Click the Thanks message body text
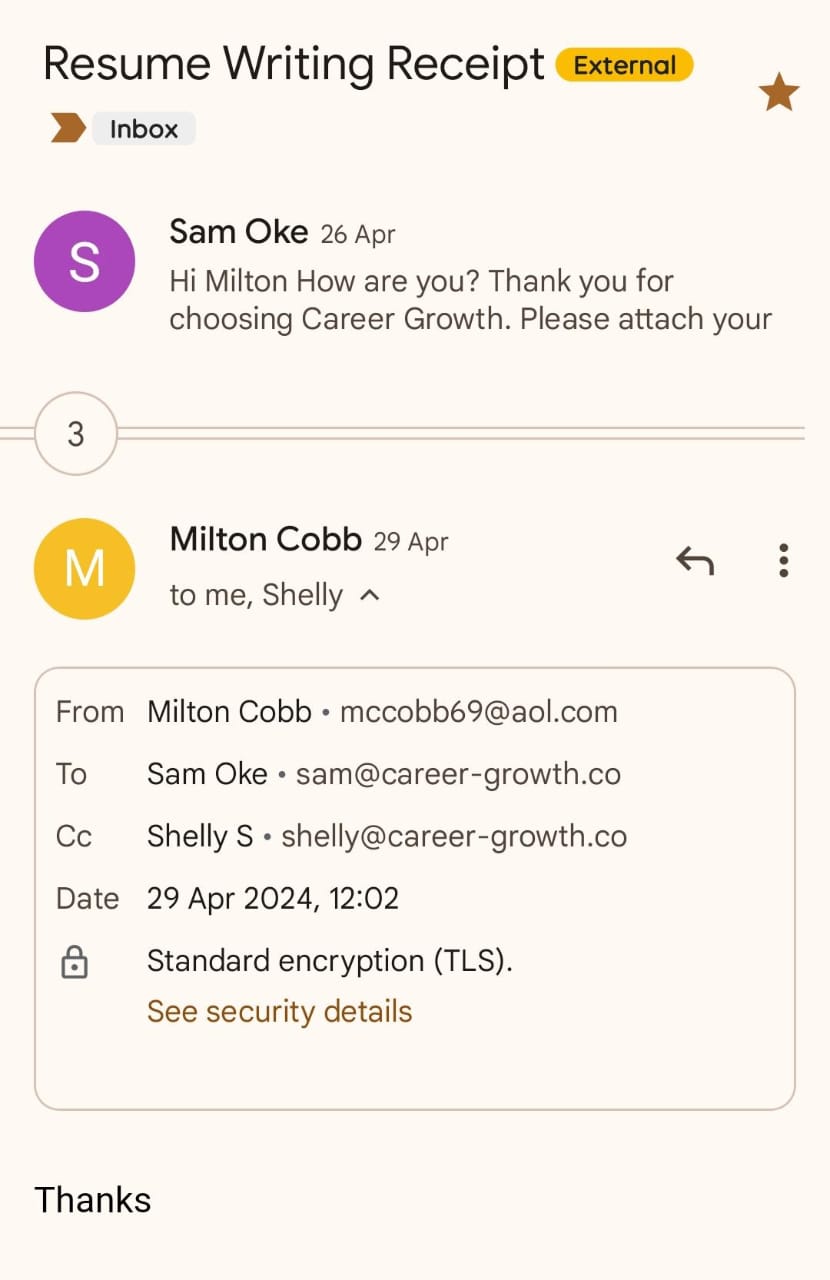Viewport: 830px width, 1280px height. (x=93, y=1199)
